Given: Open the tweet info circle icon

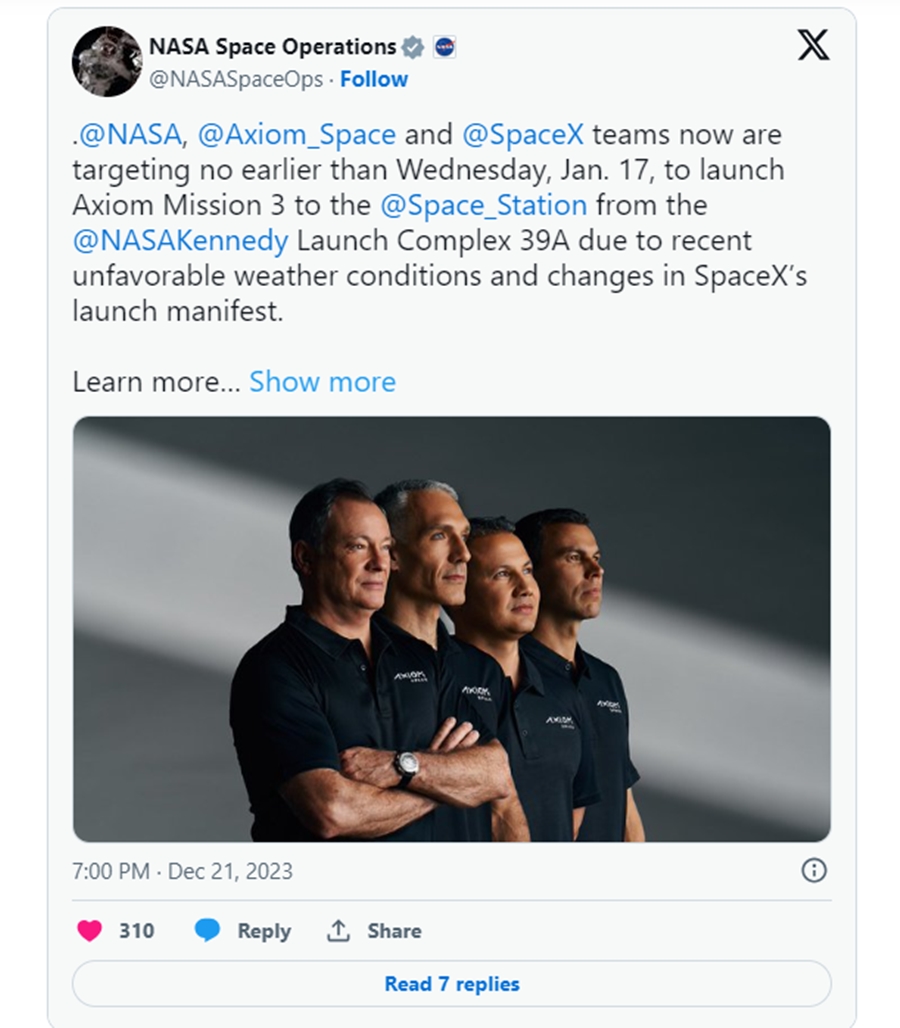Looking at the screenshot, I should 814,871.
